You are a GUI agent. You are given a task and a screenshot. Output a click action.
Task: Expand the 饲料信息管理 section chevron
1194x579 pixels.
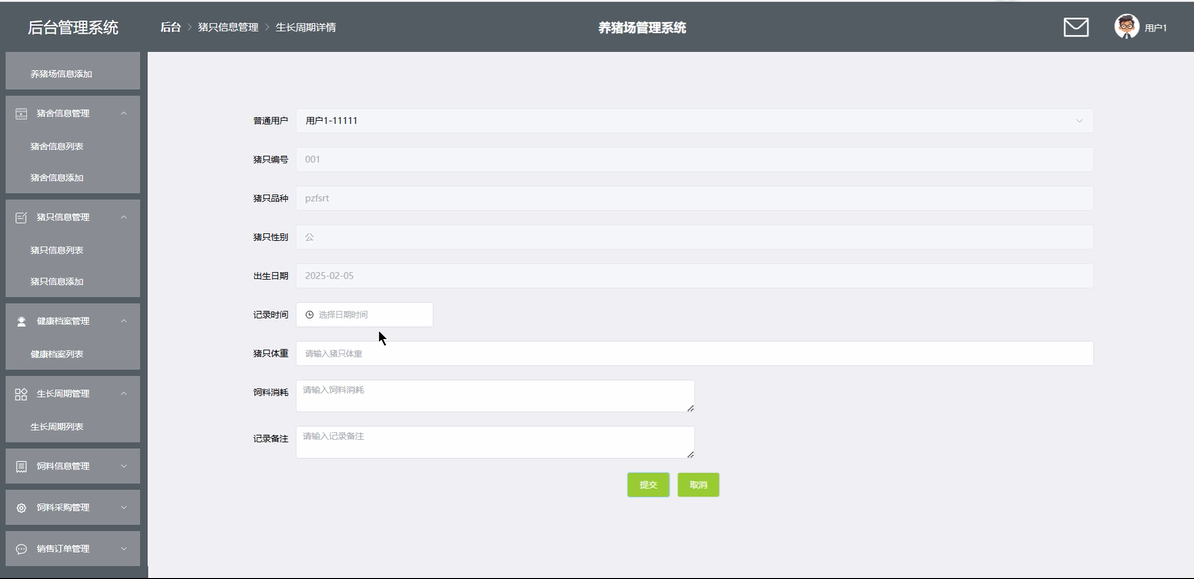coord(123,466)
